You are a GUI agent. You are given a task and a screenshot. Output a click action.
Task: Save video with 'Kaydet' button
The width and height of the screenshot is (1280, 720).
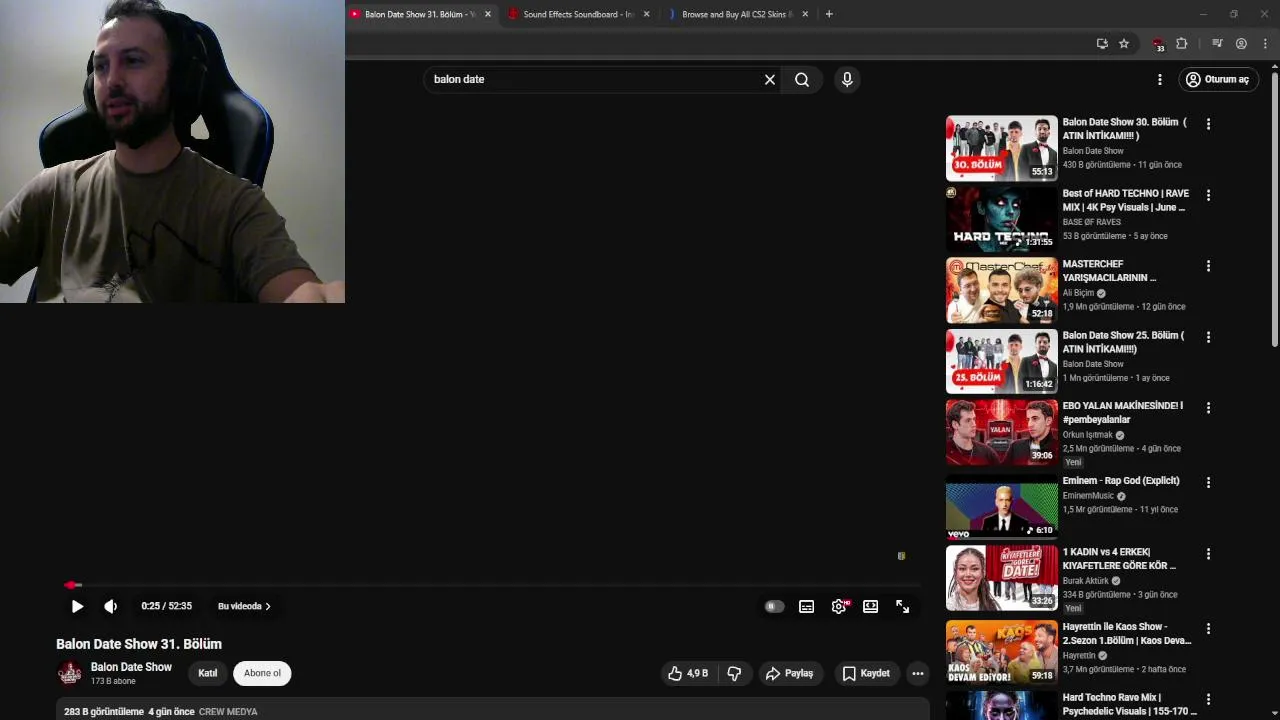tap(866, 673)
